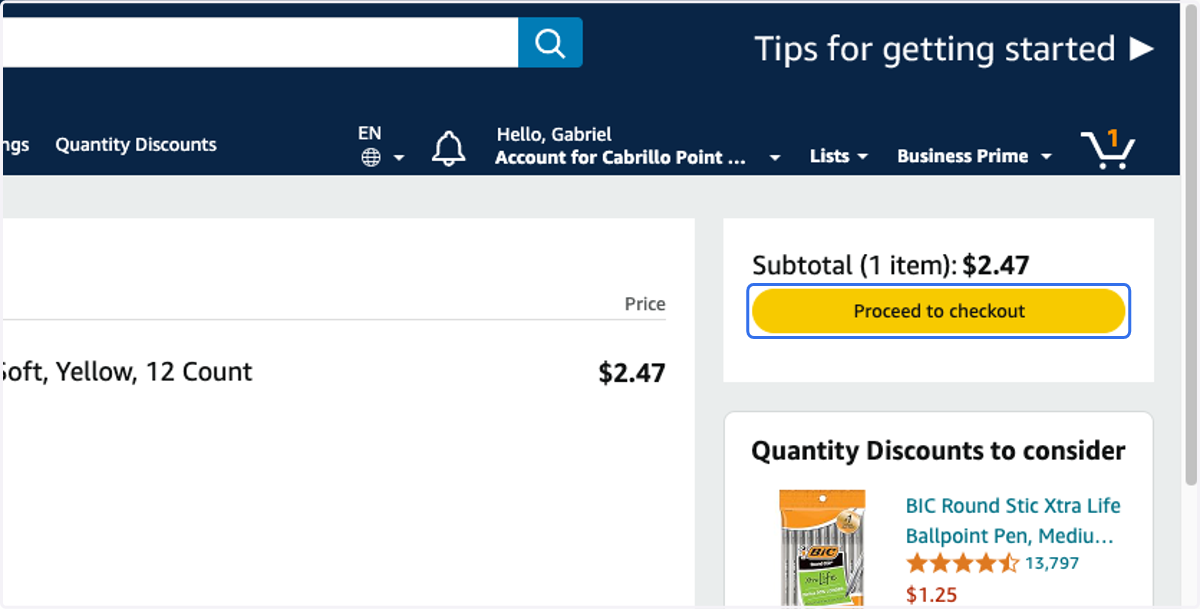Open the notifications bell icon
Viewport: 1200px width, 609px height.
pyautogui.click(x=449, y=148)
